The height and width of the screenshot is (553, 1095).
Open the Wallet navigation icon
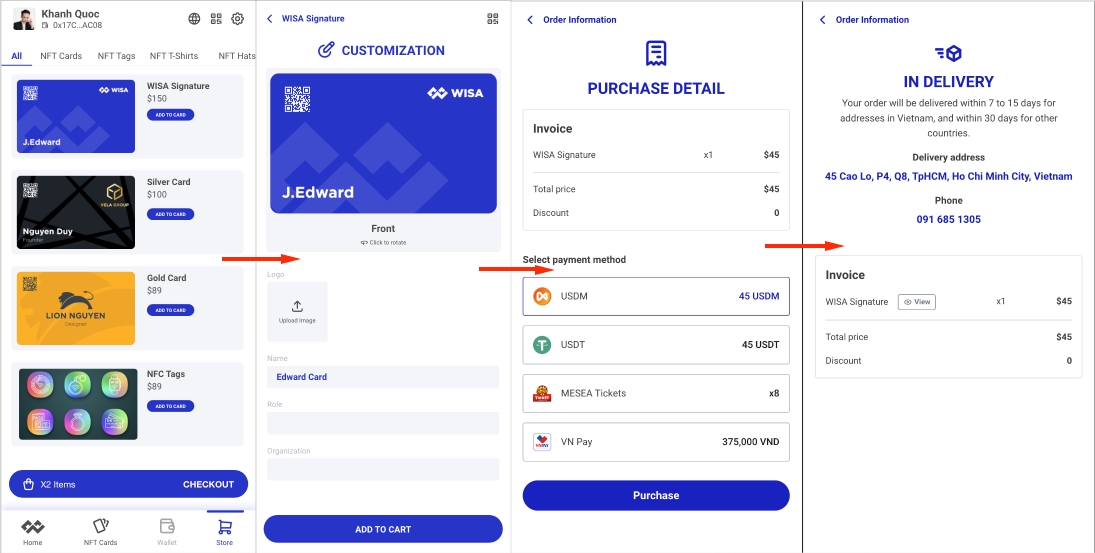coord(167,527)
